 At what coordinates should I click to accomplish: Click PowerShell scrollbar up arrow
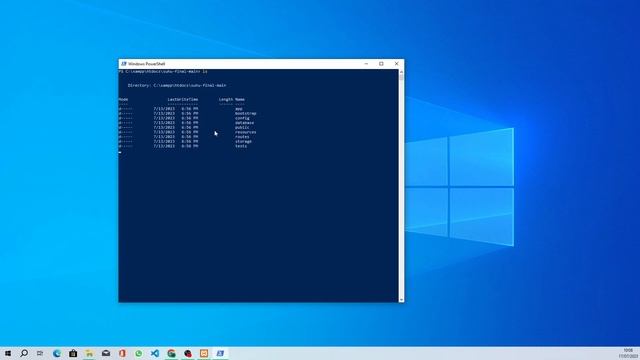[x=401, y=72]
